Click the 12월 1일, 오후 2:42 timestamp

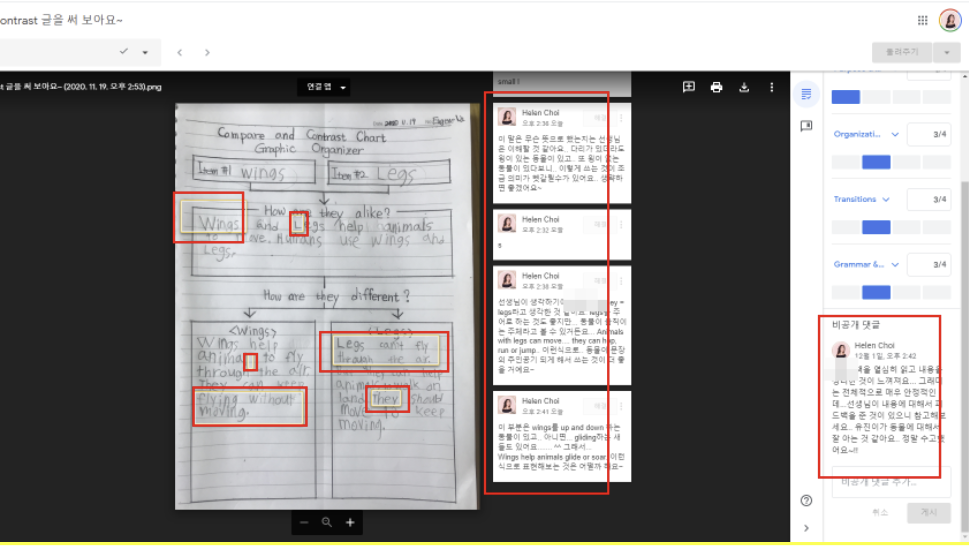click(x=885, y=356)
